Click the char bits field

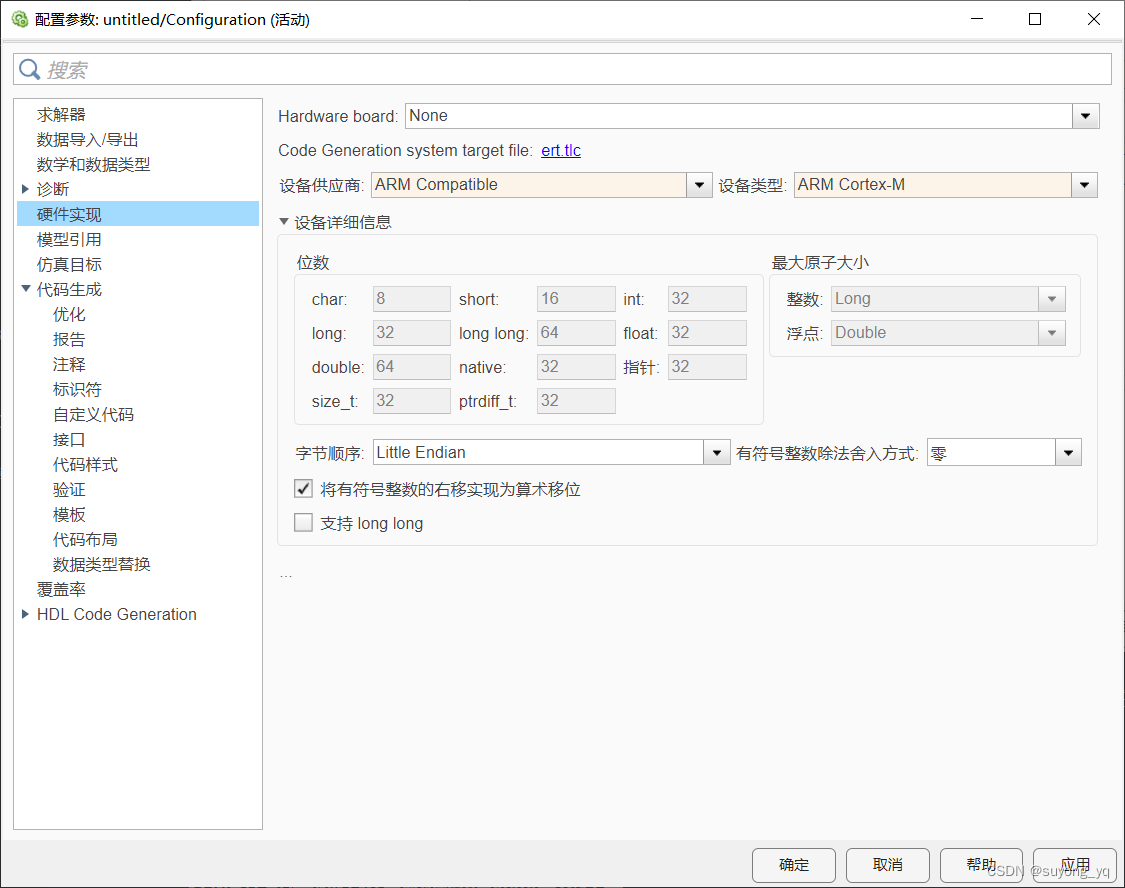coord(412,299)
